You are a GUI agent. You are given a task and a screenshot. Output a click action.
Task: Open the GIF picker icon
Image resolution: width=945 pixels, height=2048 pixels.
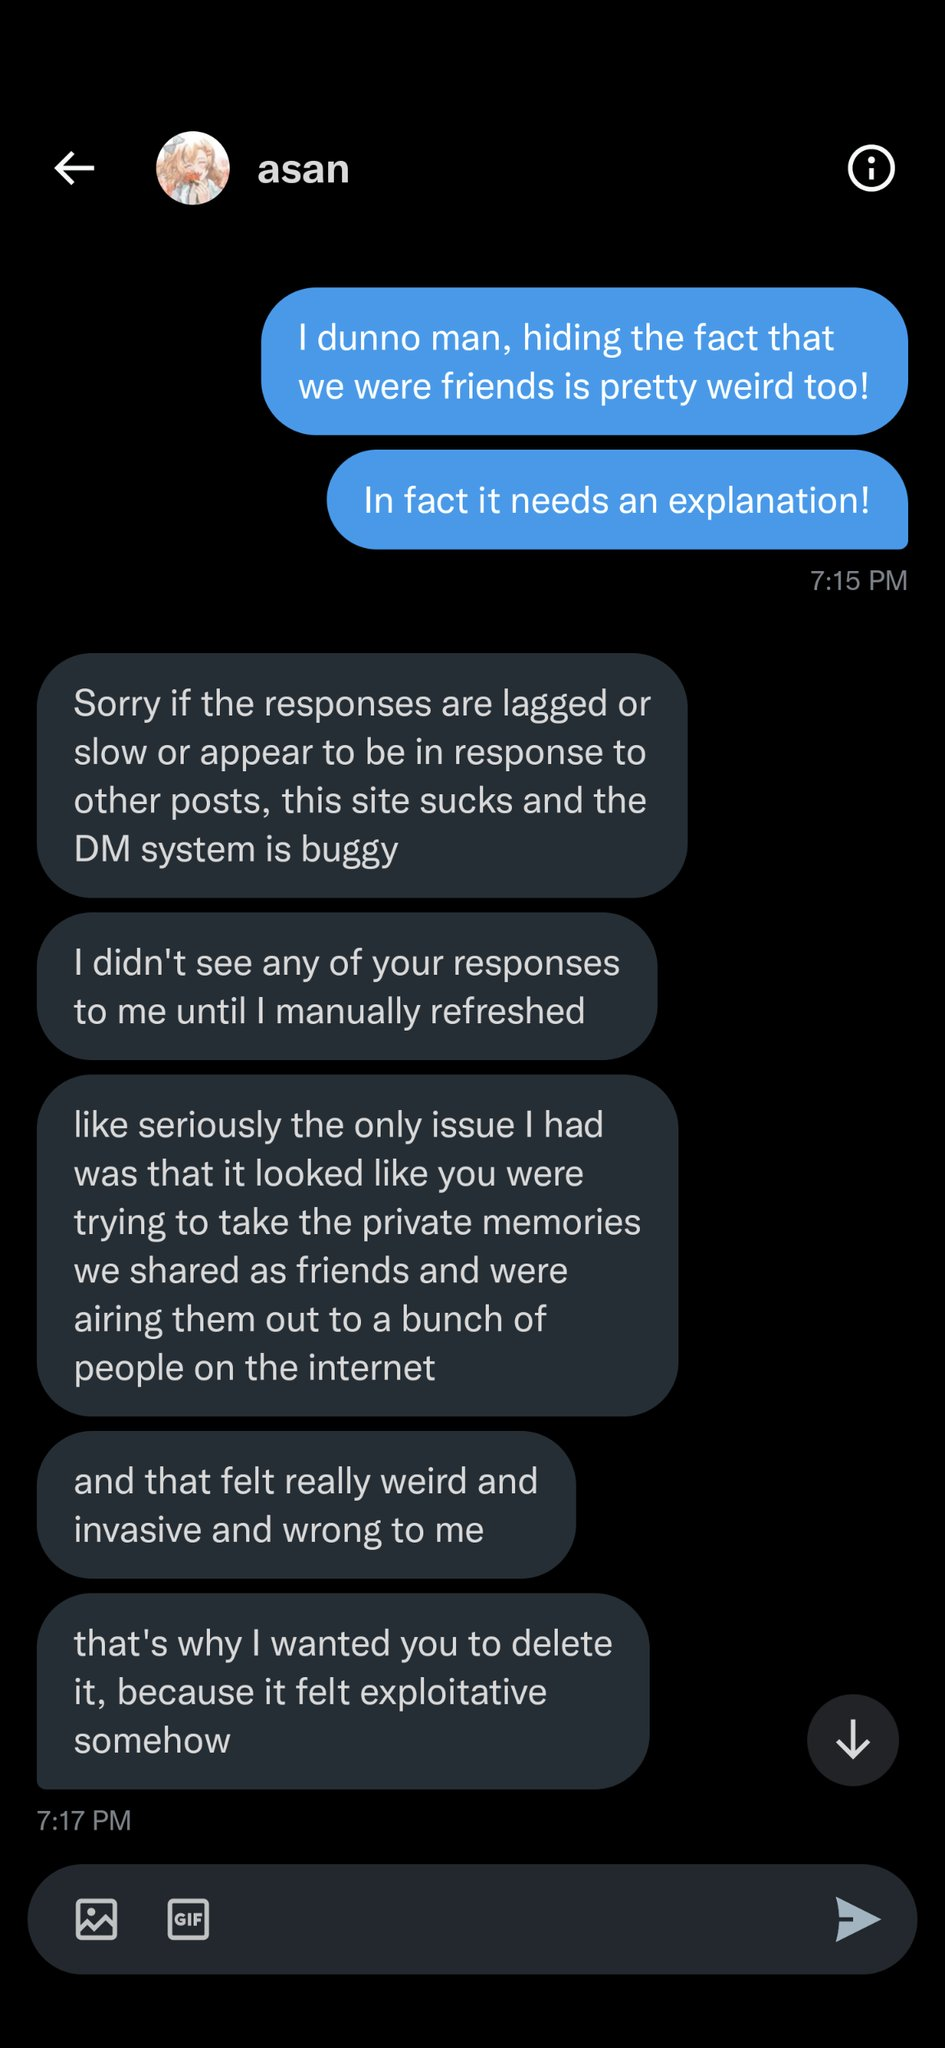click(x=188, y=1918)
